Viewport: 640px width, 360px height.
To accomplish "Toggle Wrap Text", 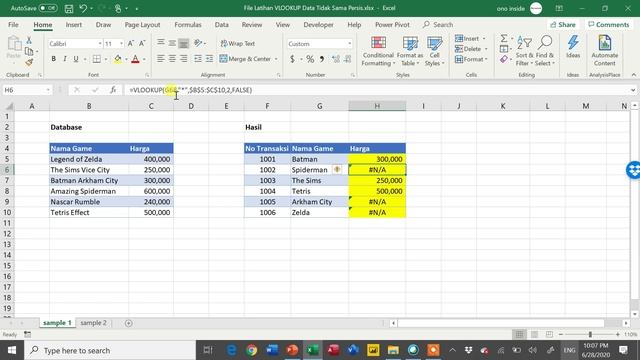I will point(238,43).
